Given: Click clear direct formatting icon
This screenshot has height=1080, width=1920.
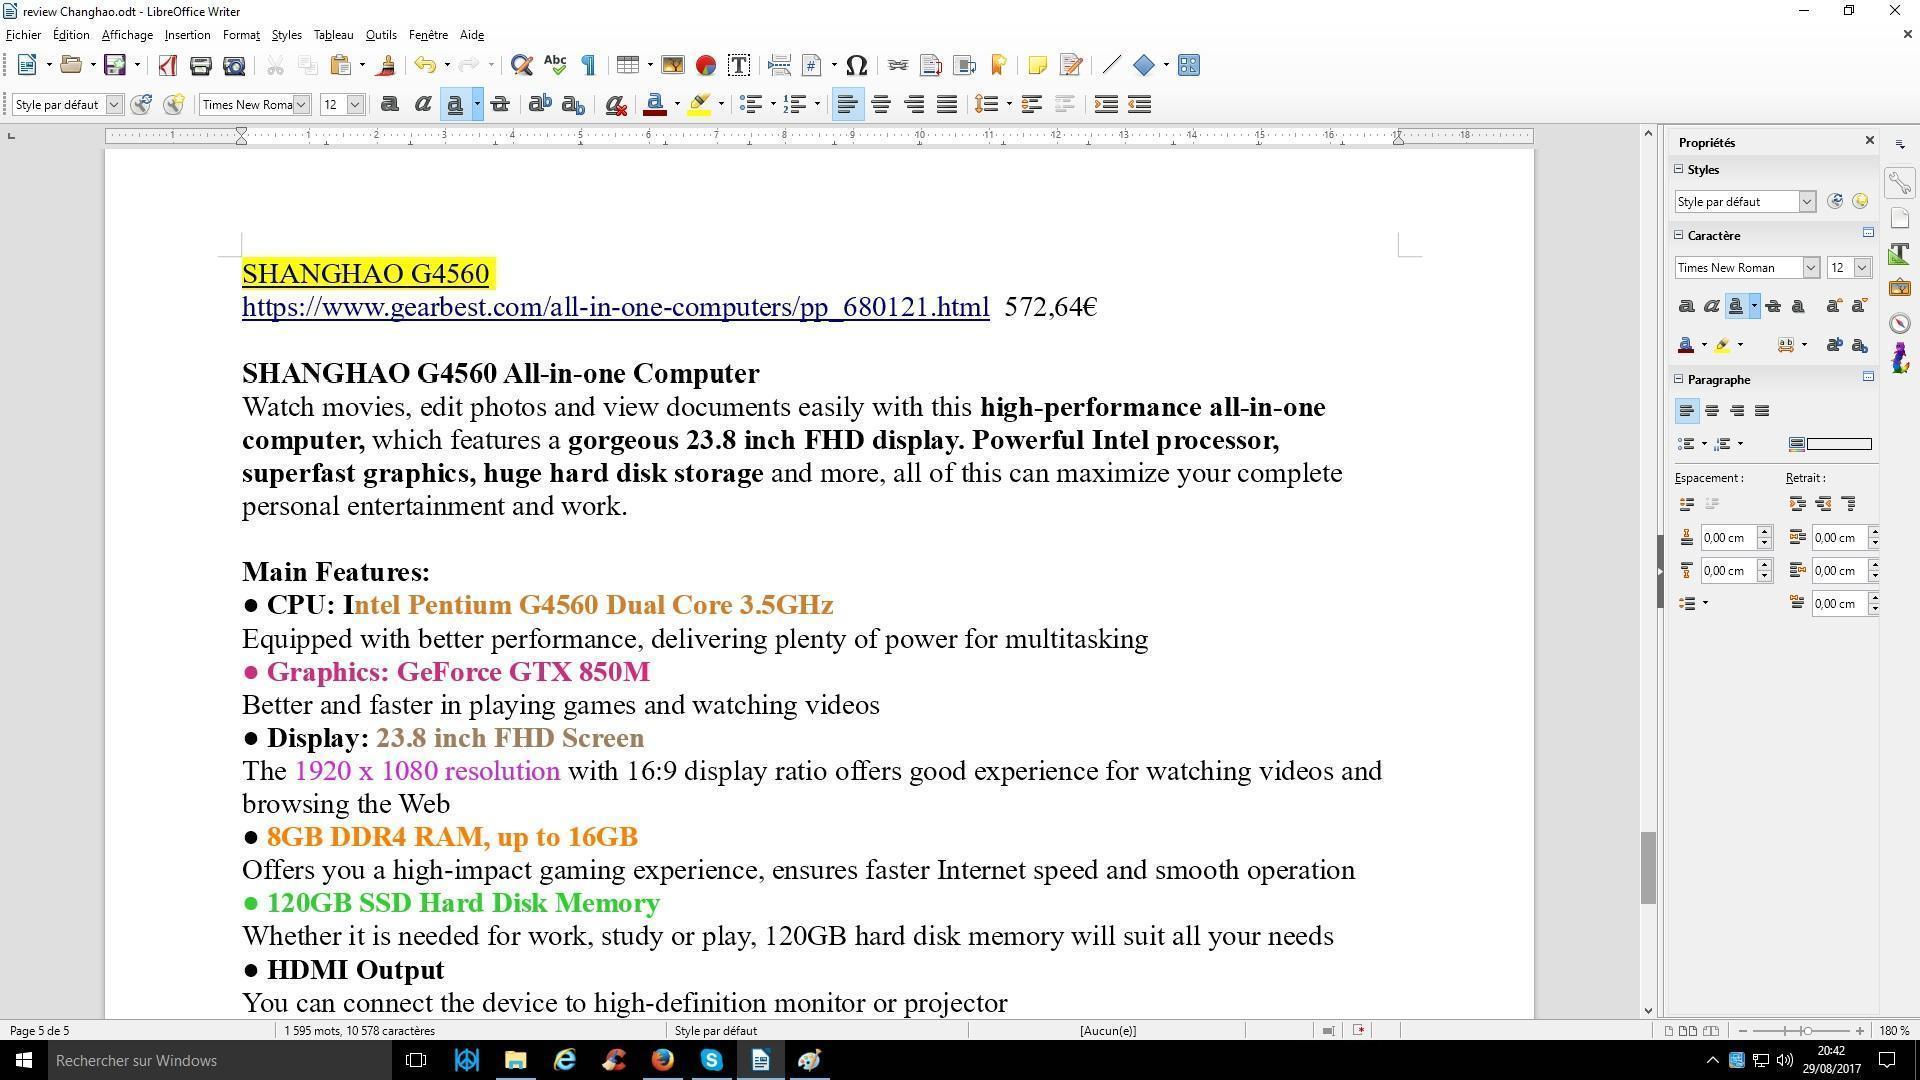Looking at the screenshot, I should coord(616,105).
